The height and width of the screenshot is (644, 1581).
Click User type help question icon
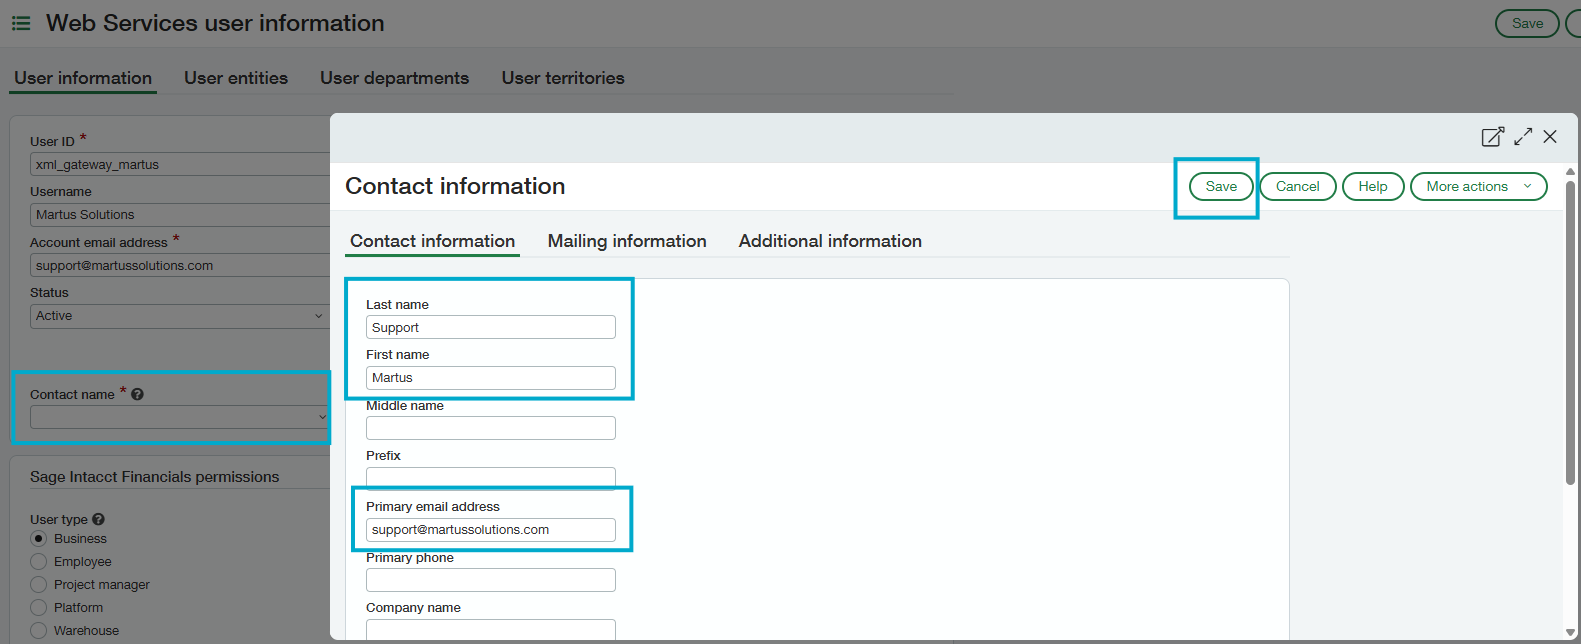(x=98, y=519)
